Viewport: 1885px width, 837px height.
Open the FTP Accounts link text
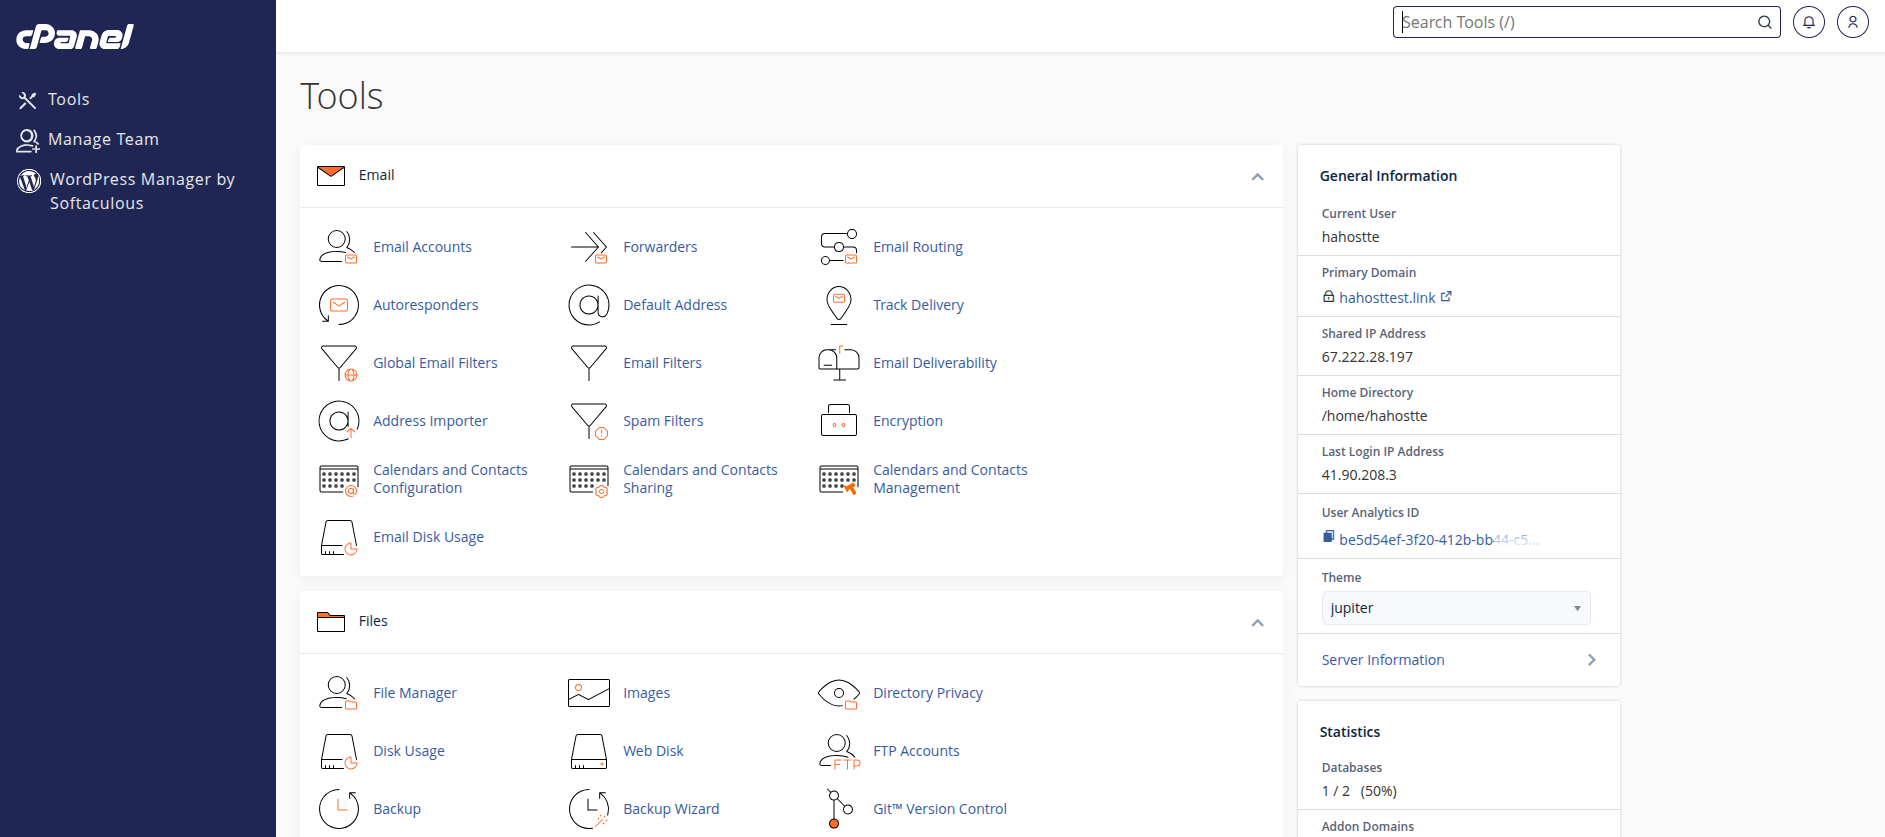coord(916,751)
